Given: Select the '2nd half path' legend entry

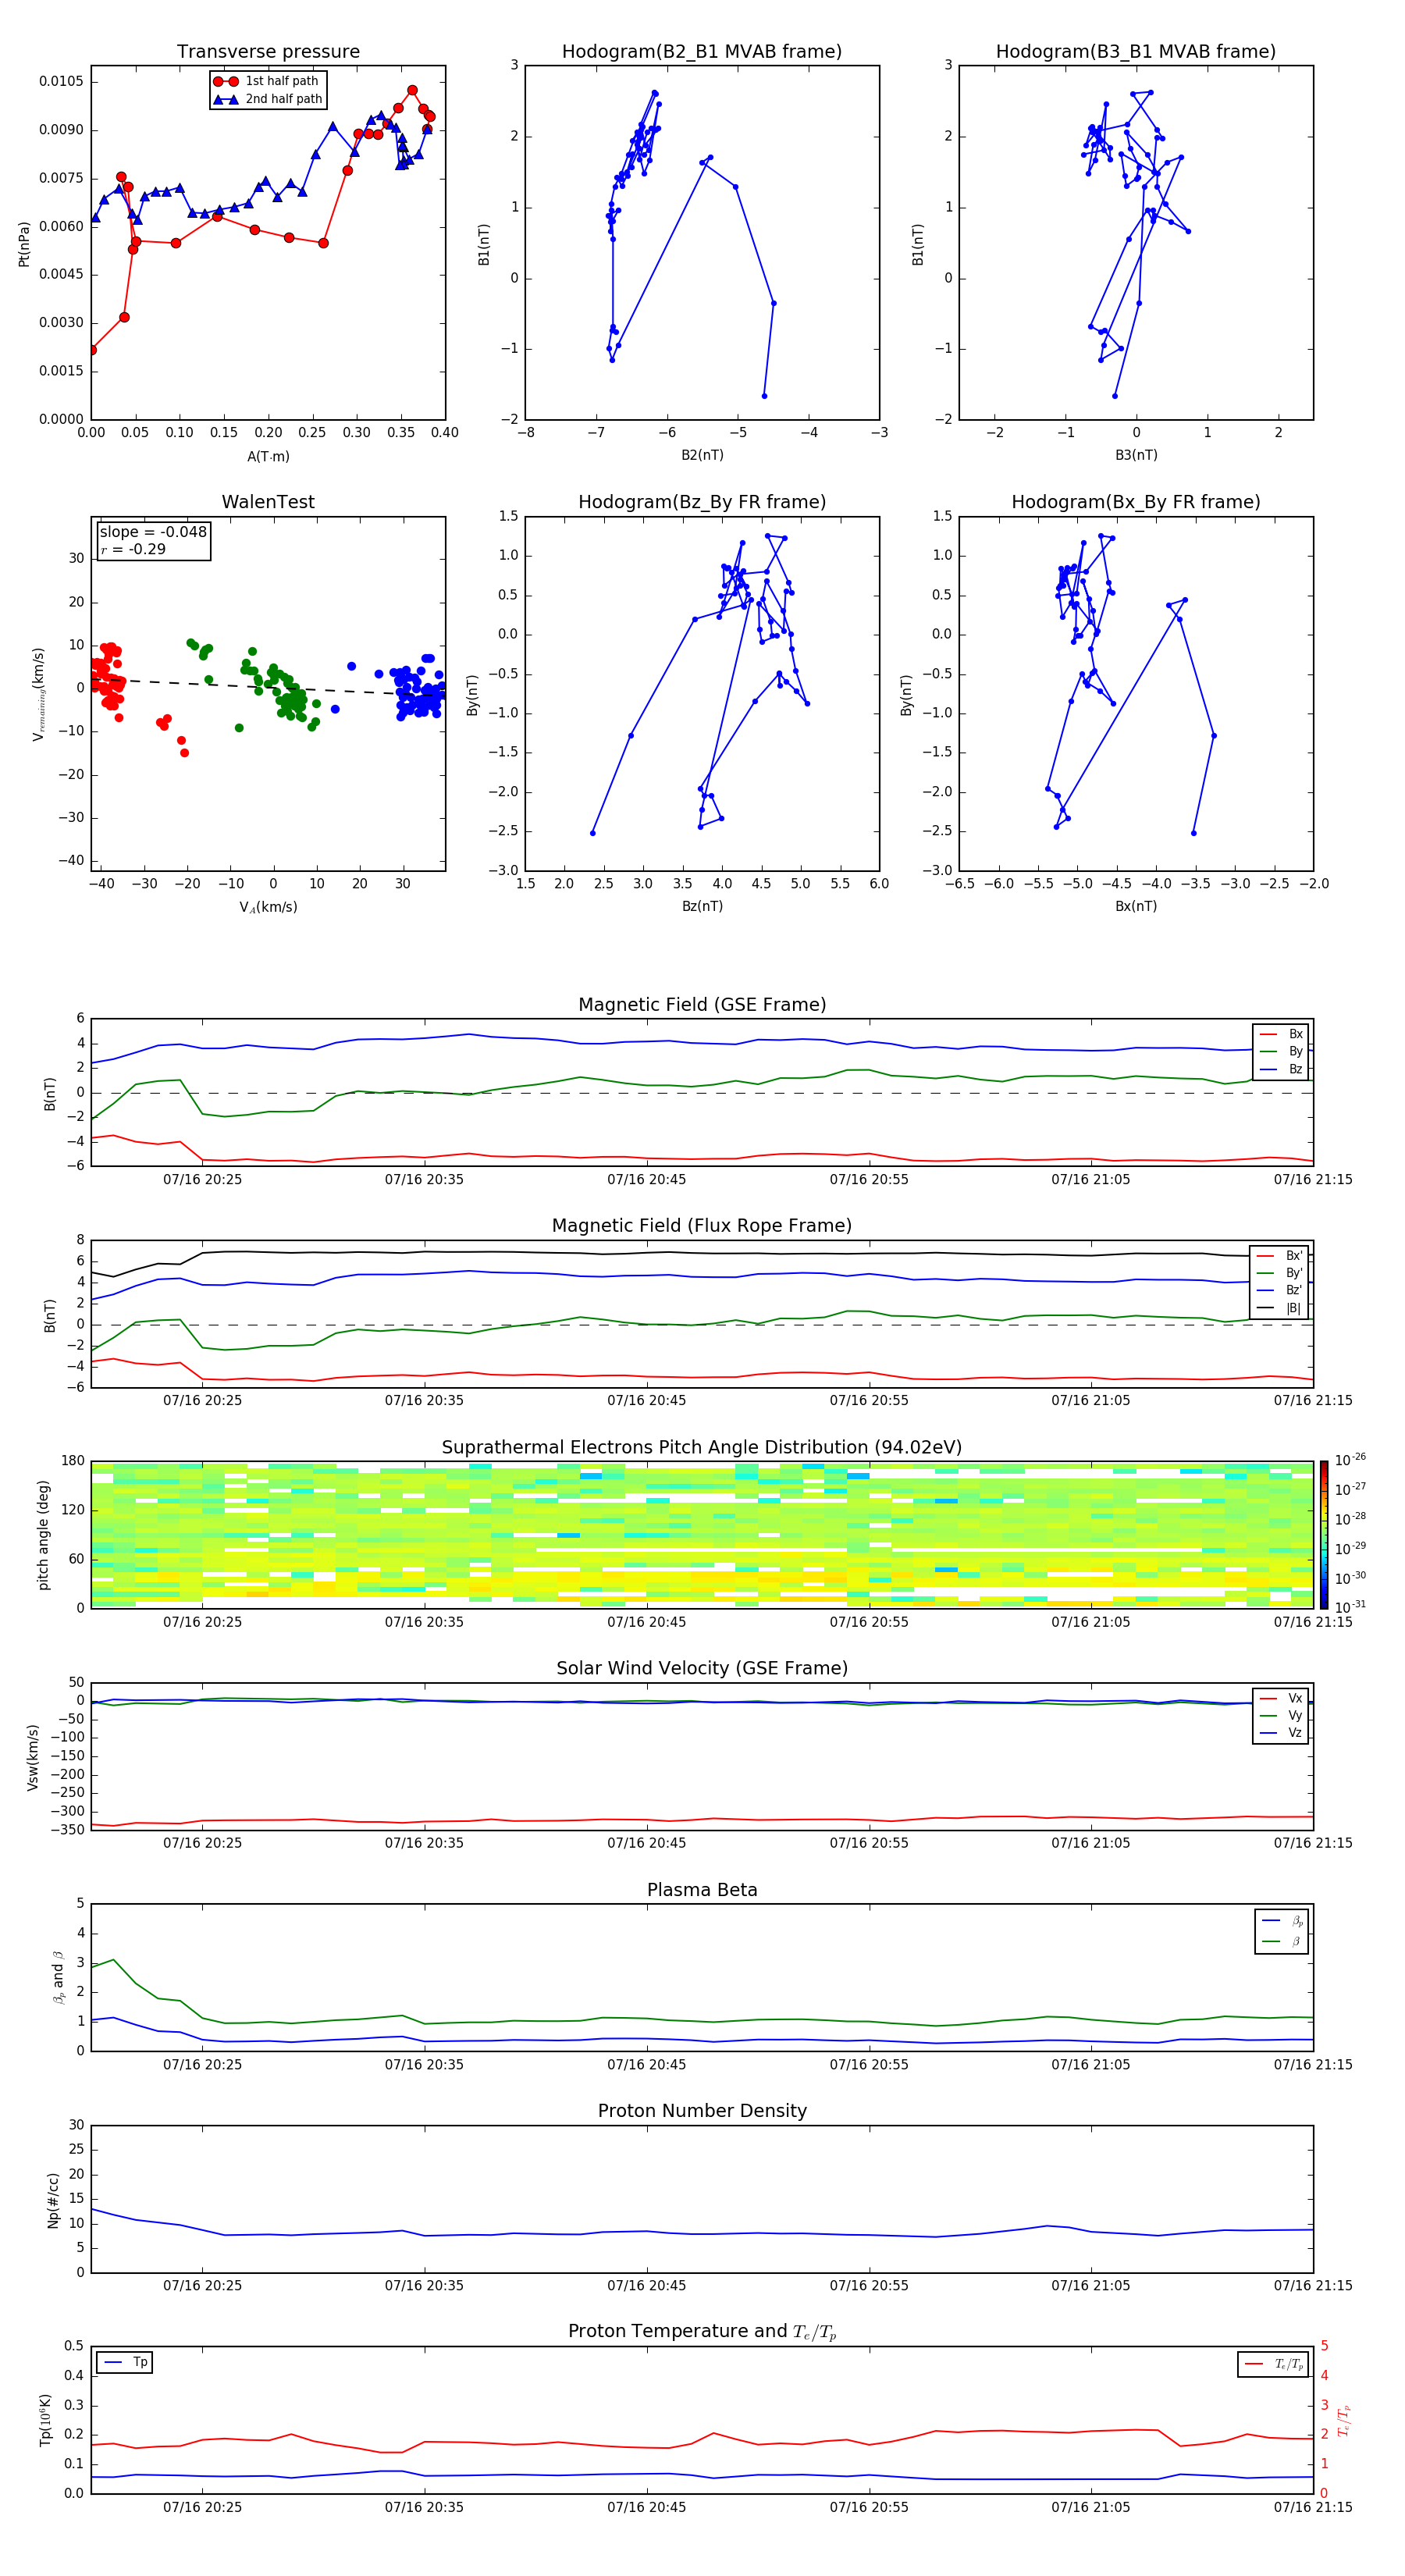Looking at the screenshot, I should tap(268, 99).
